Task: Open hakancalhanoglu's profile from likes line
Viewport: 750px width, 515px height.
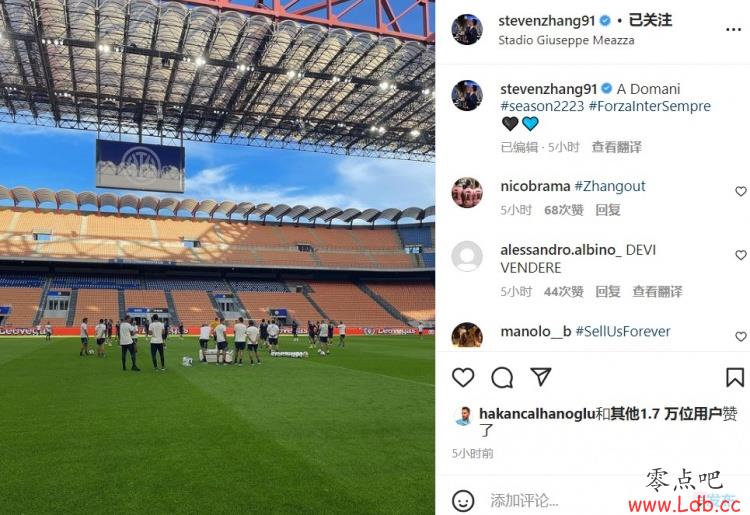Action: click(537, 414)
